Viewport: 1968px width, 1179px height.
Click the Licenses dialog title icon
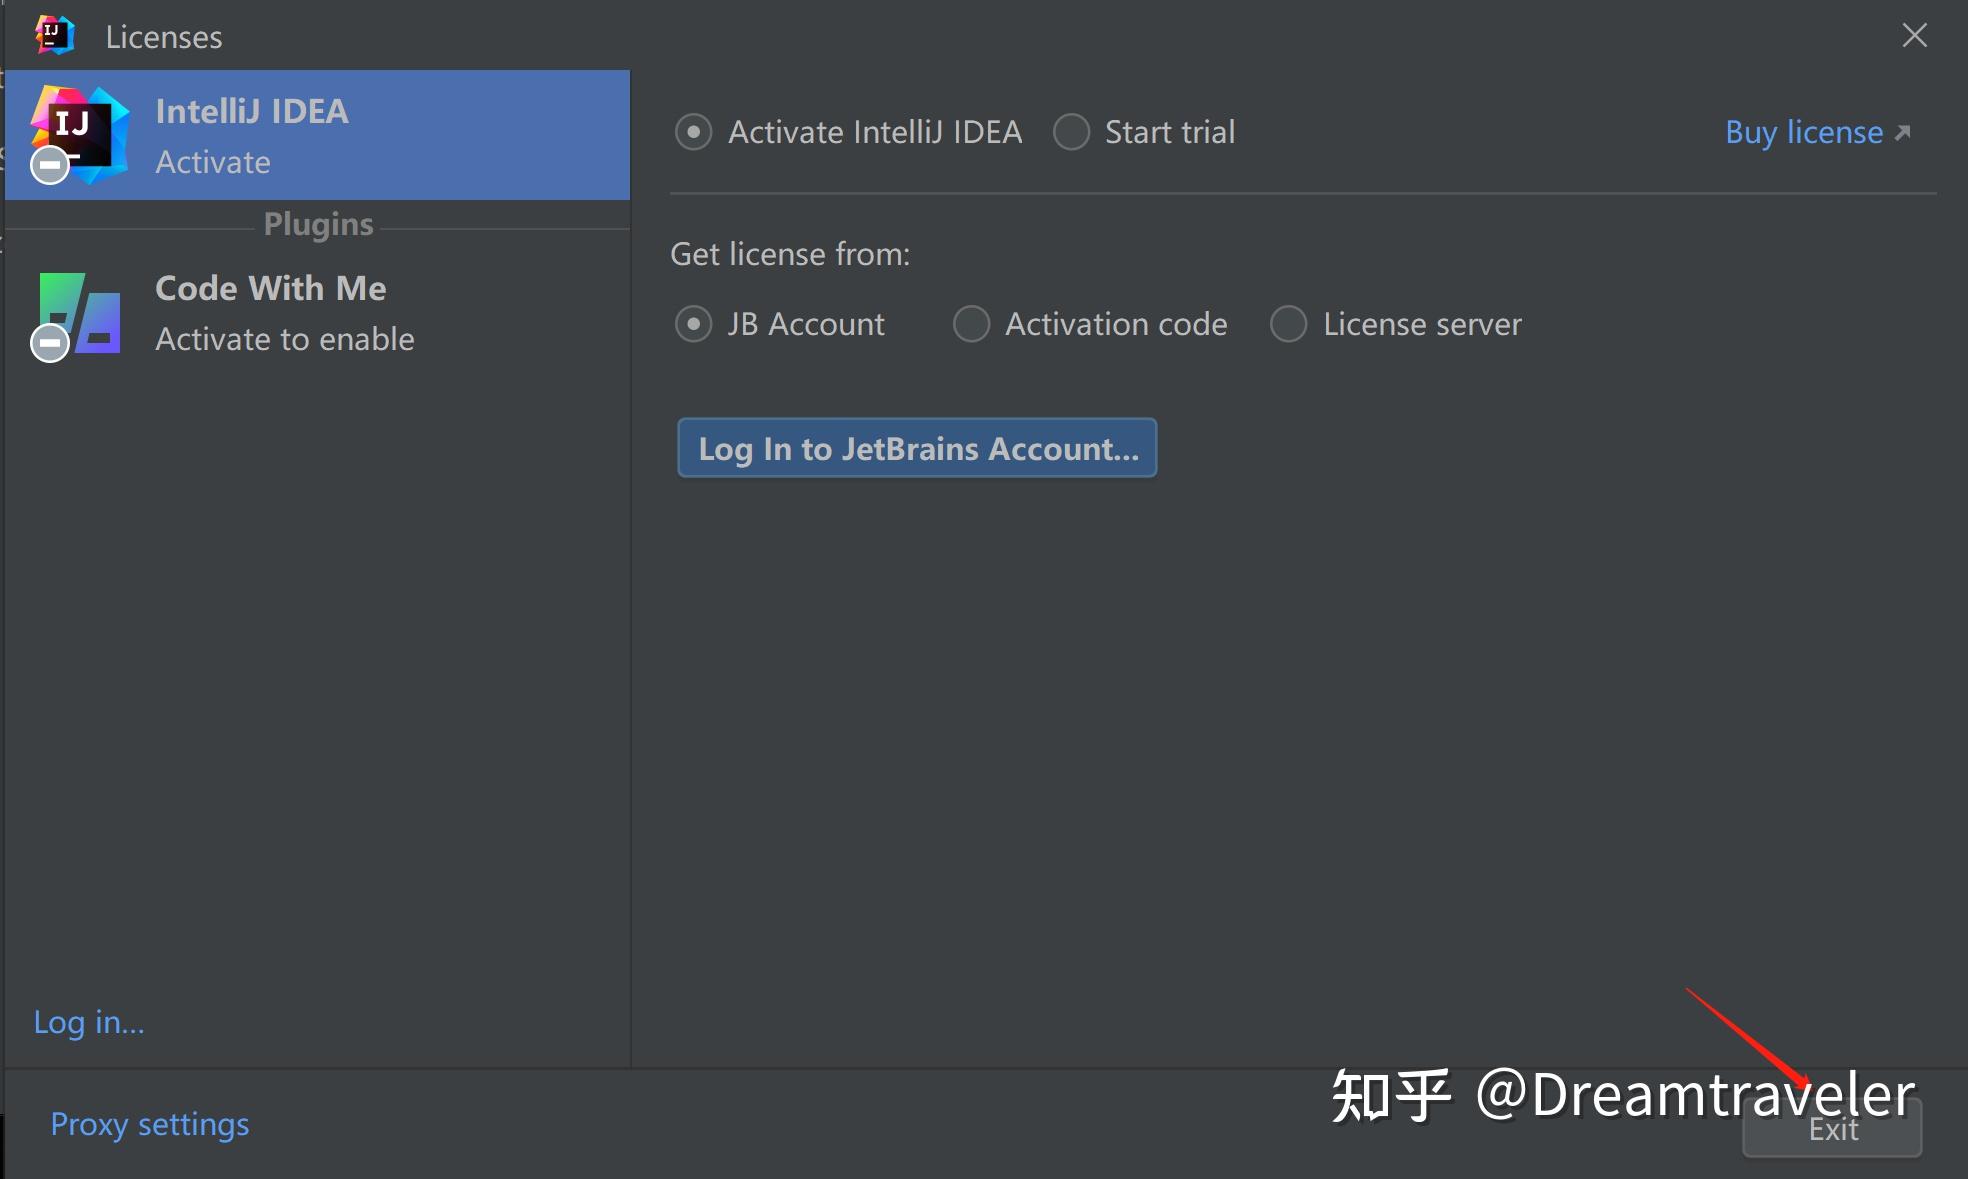(55, 34)
